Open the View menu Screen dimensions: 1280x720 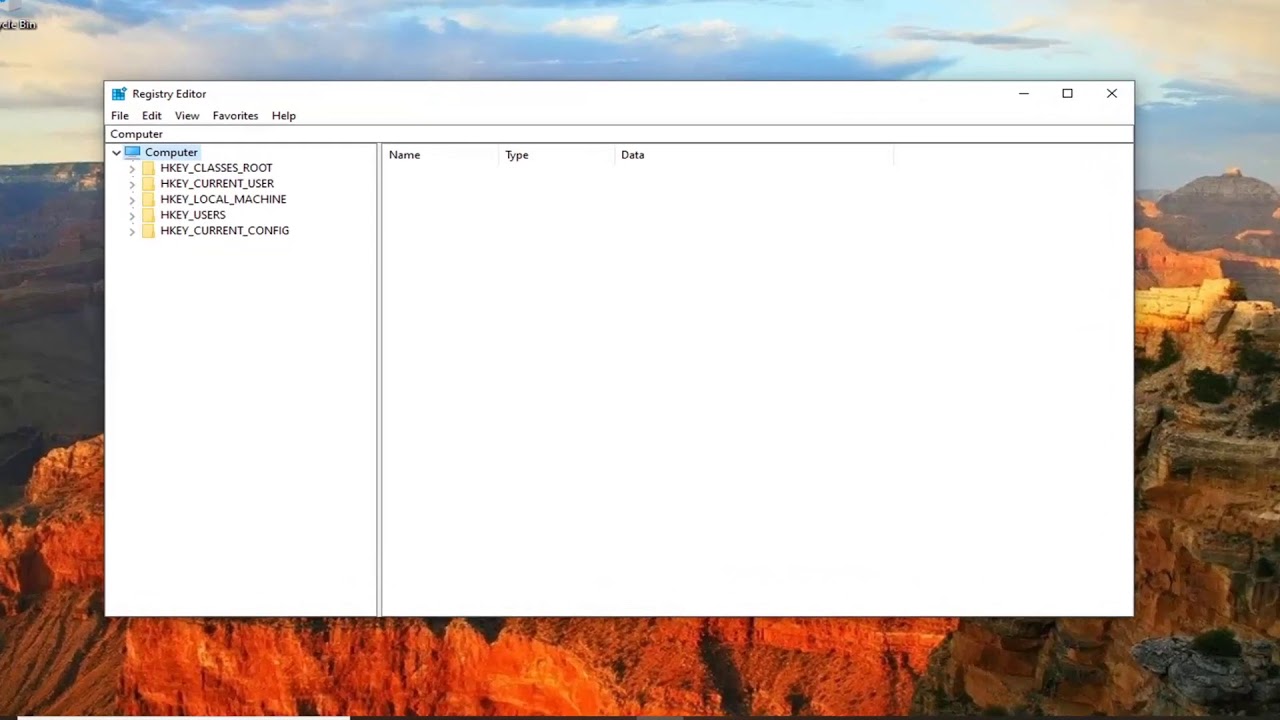(x=187, y=116)
